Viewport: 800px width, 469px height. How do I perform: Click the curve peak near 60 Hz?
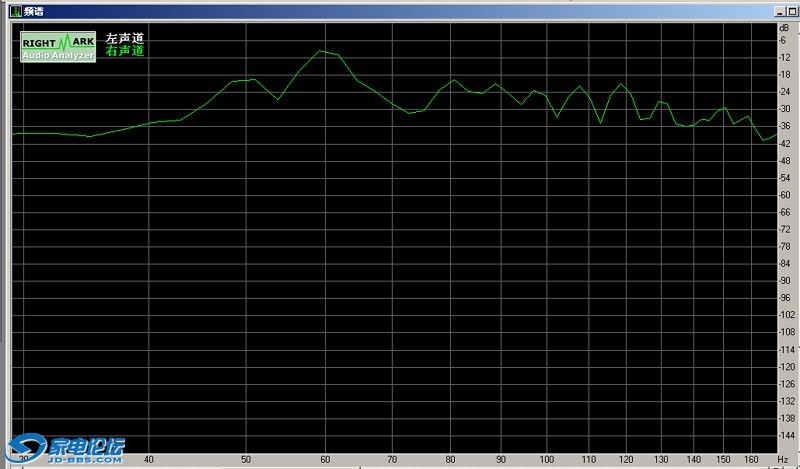[x=322, y=50]
